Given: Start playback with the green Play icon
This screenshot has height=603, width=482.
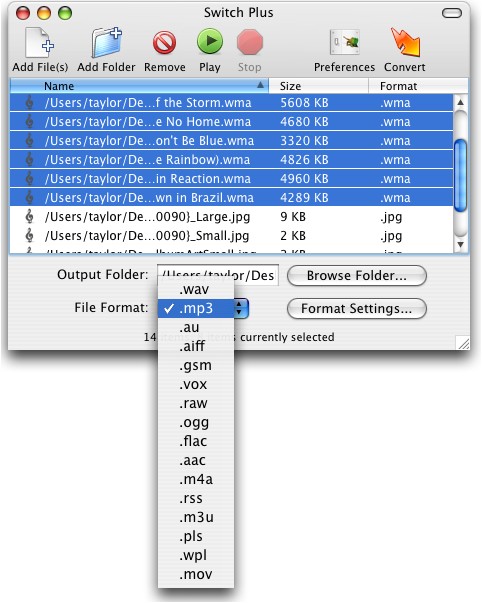Looking at the screenshot, I should [x=210, y=42].
